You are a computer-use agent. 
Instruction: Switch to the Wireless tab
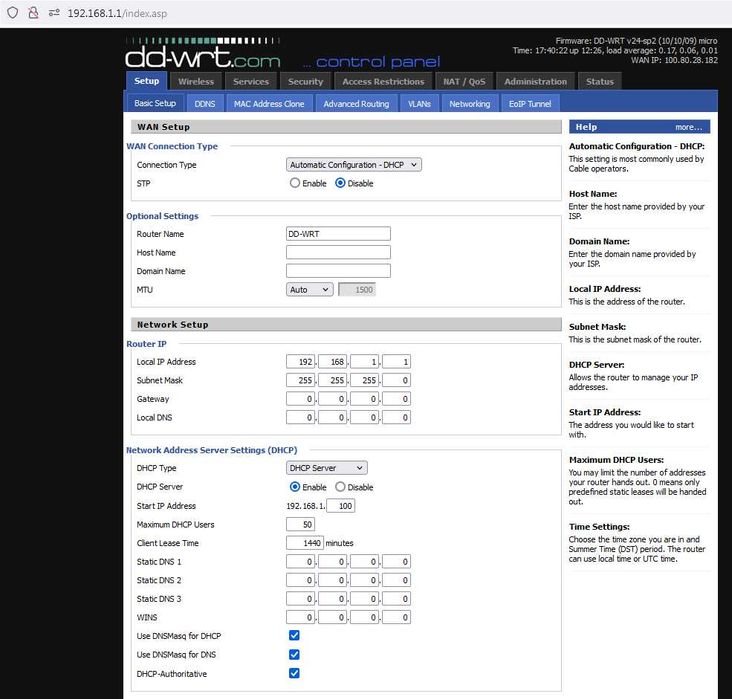196,82
